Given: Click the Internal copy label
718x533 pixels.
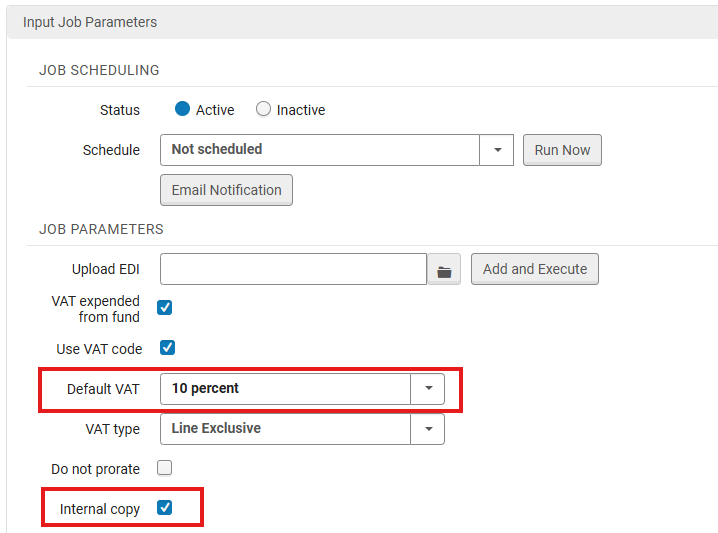Looking at the screenshot, I should (100, 509).
